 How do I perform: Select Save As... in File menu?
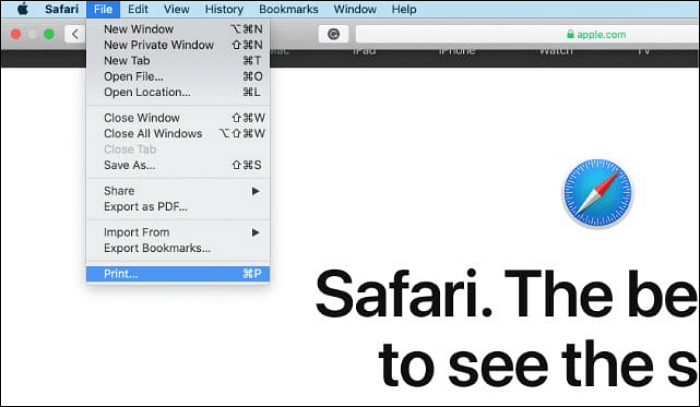(130, 165)
